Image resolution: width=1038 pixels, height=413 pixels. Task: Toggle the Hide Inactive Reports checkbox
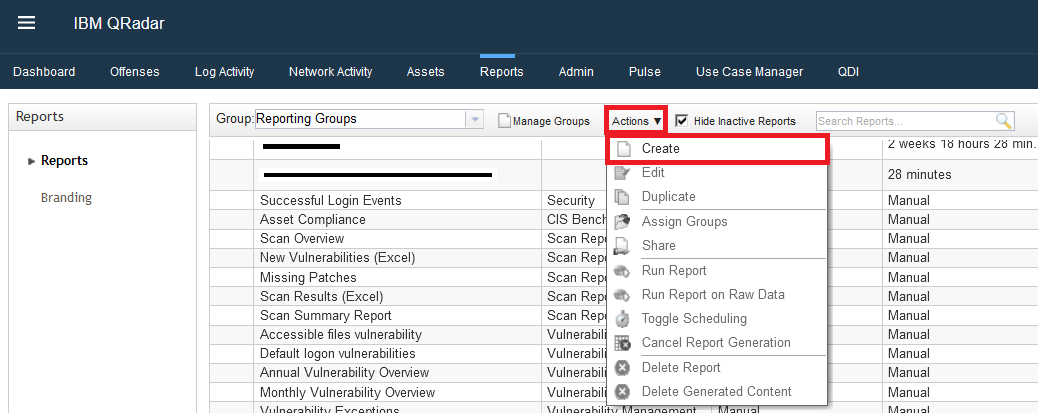[x=681, y=120]
